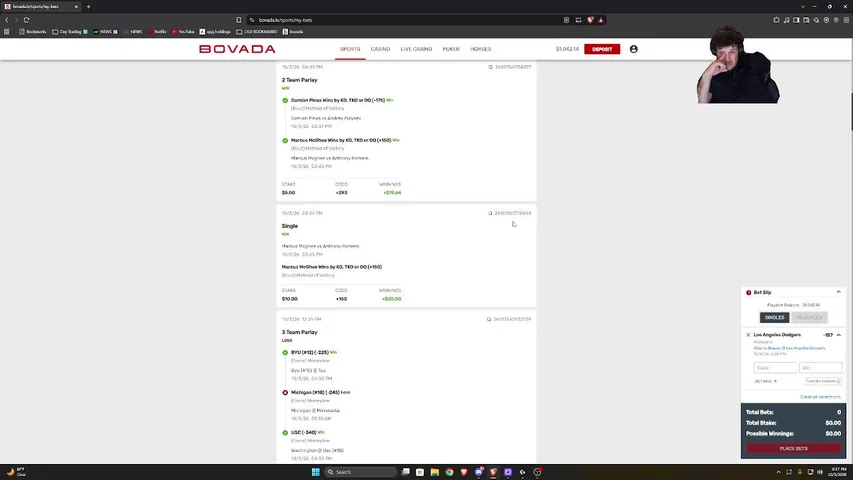Click the cash out availability button
The height and width of the screenshot is (480, 853).
(x=823, y=381)
